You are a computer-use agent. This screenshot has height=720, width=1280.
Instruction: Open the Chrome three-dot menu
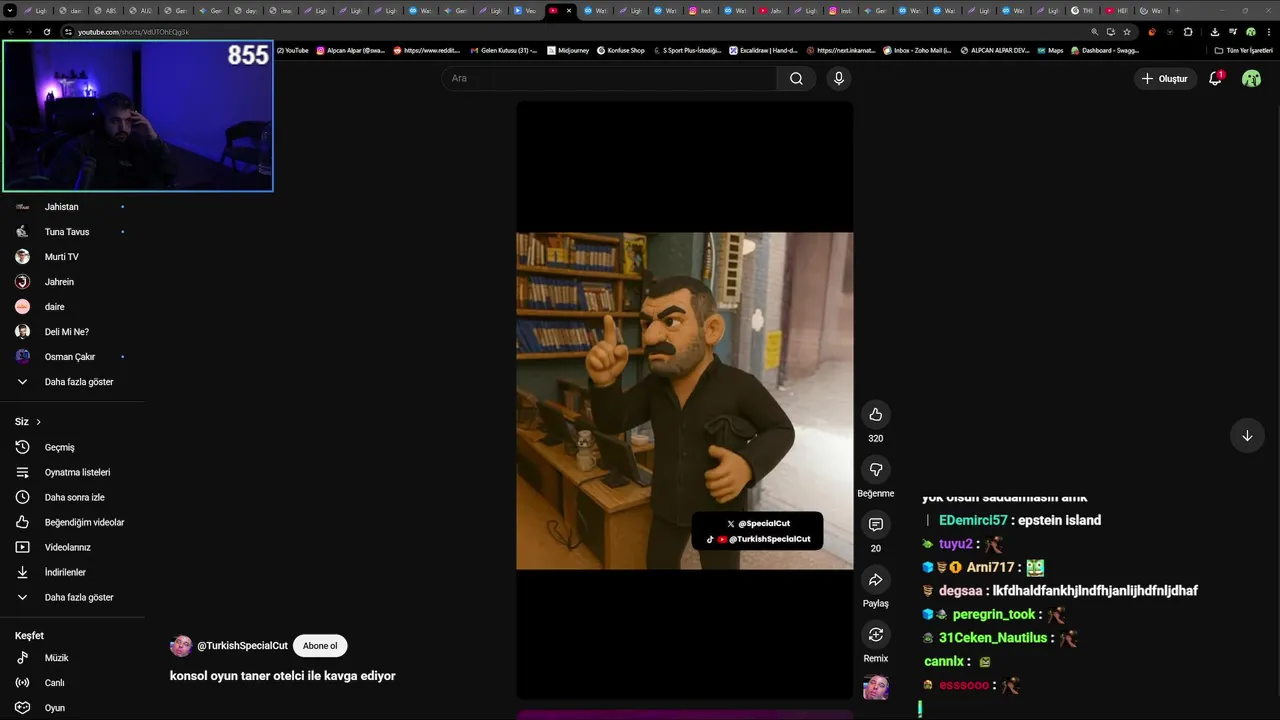click(1269, 32)
